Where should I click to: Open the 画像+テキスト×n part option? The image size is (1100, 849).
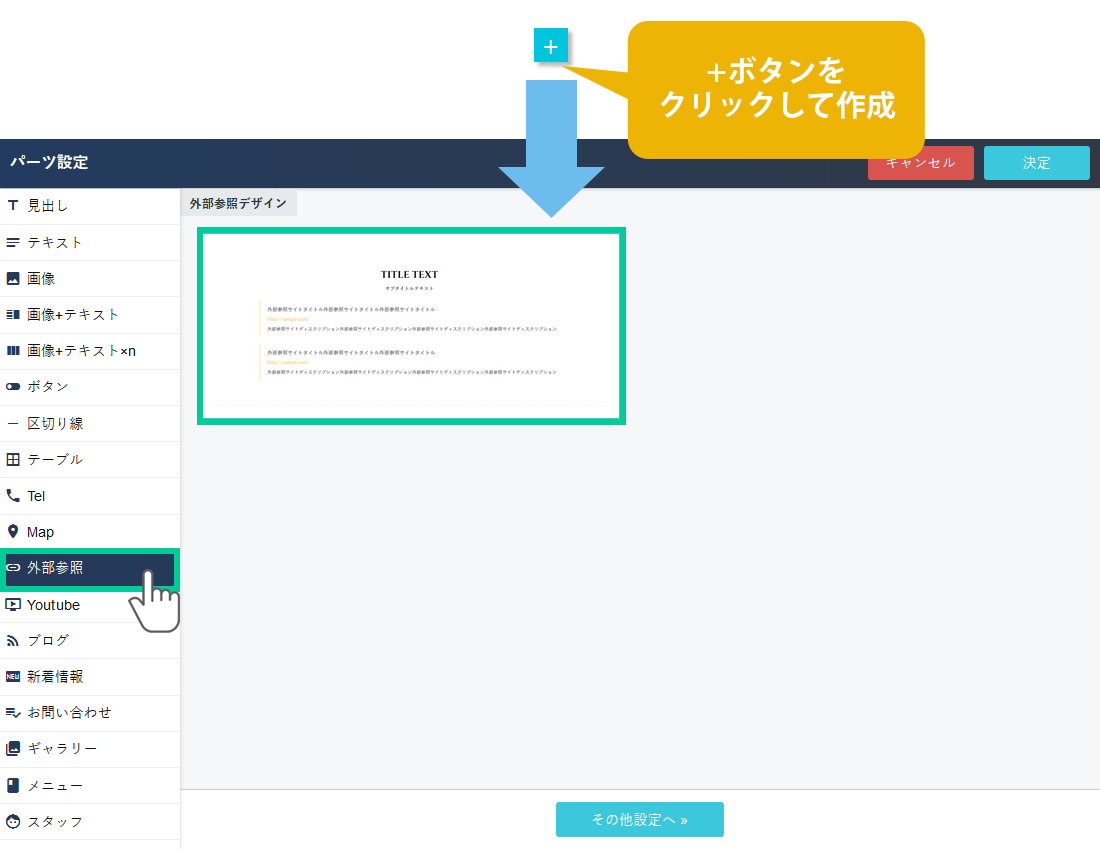pos(81,351)
